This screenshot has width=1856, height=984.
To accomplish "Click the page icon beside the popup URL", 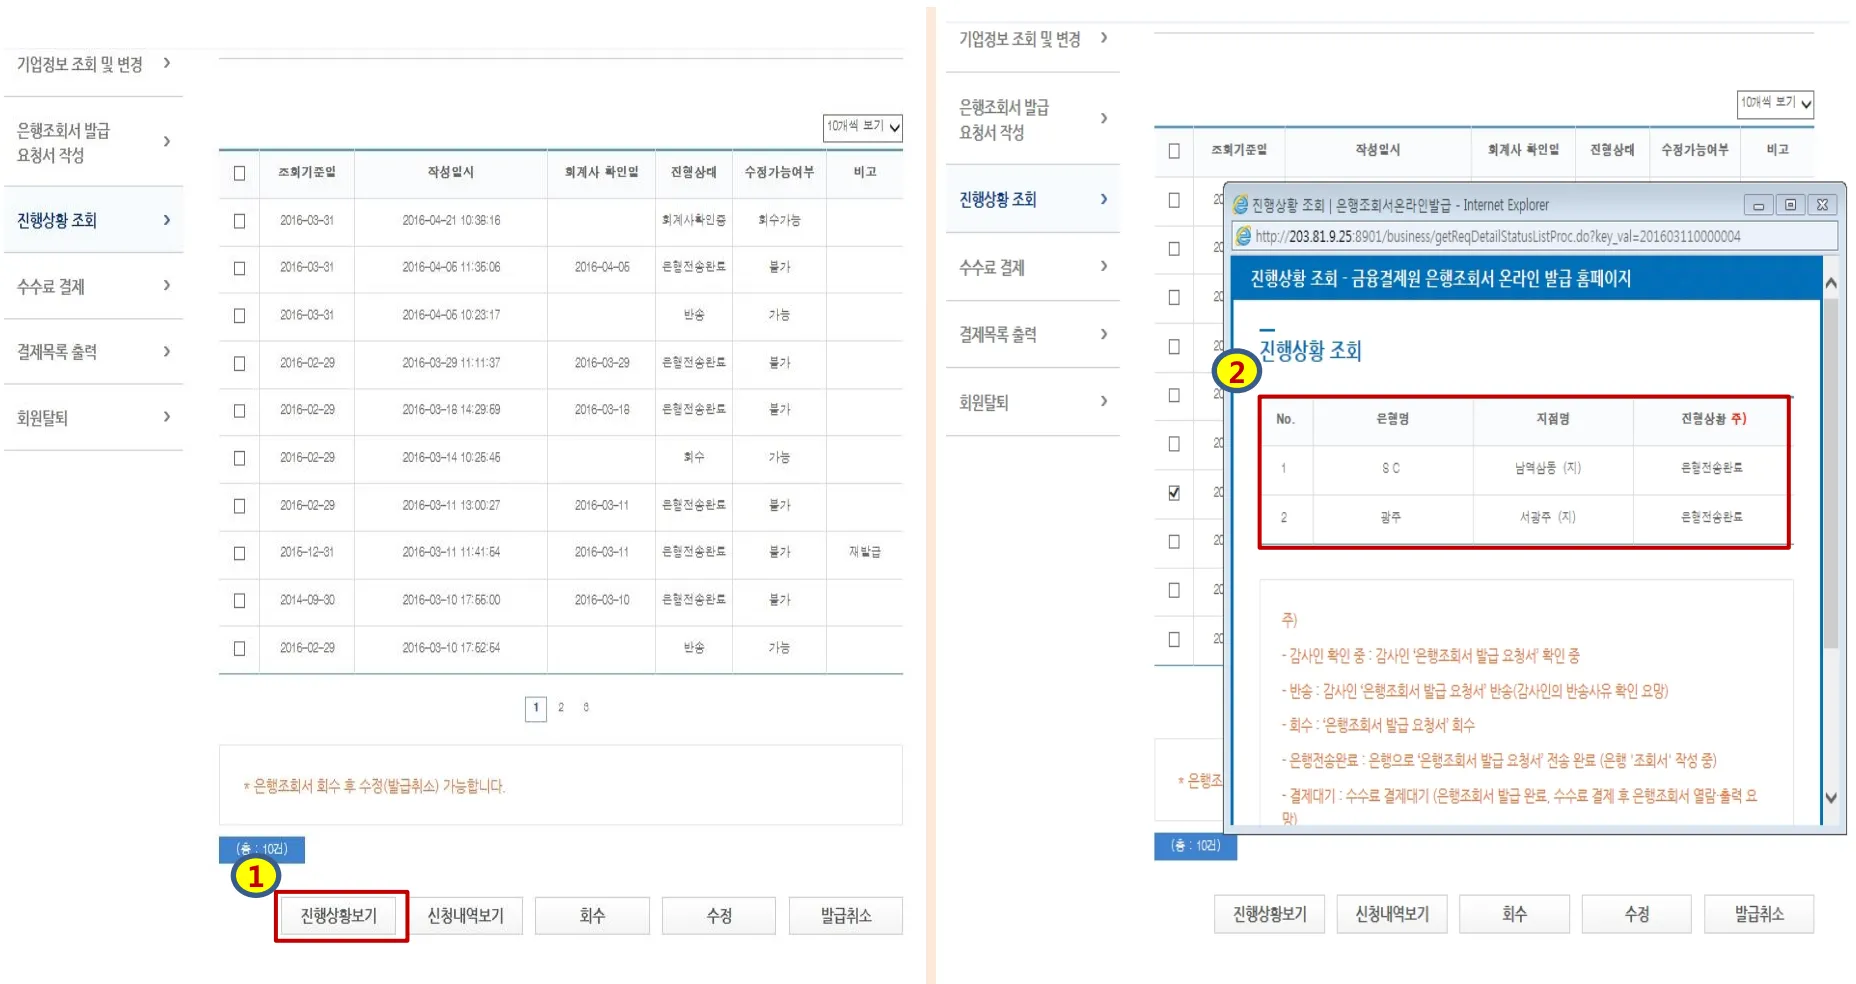I will (1244, 236).
